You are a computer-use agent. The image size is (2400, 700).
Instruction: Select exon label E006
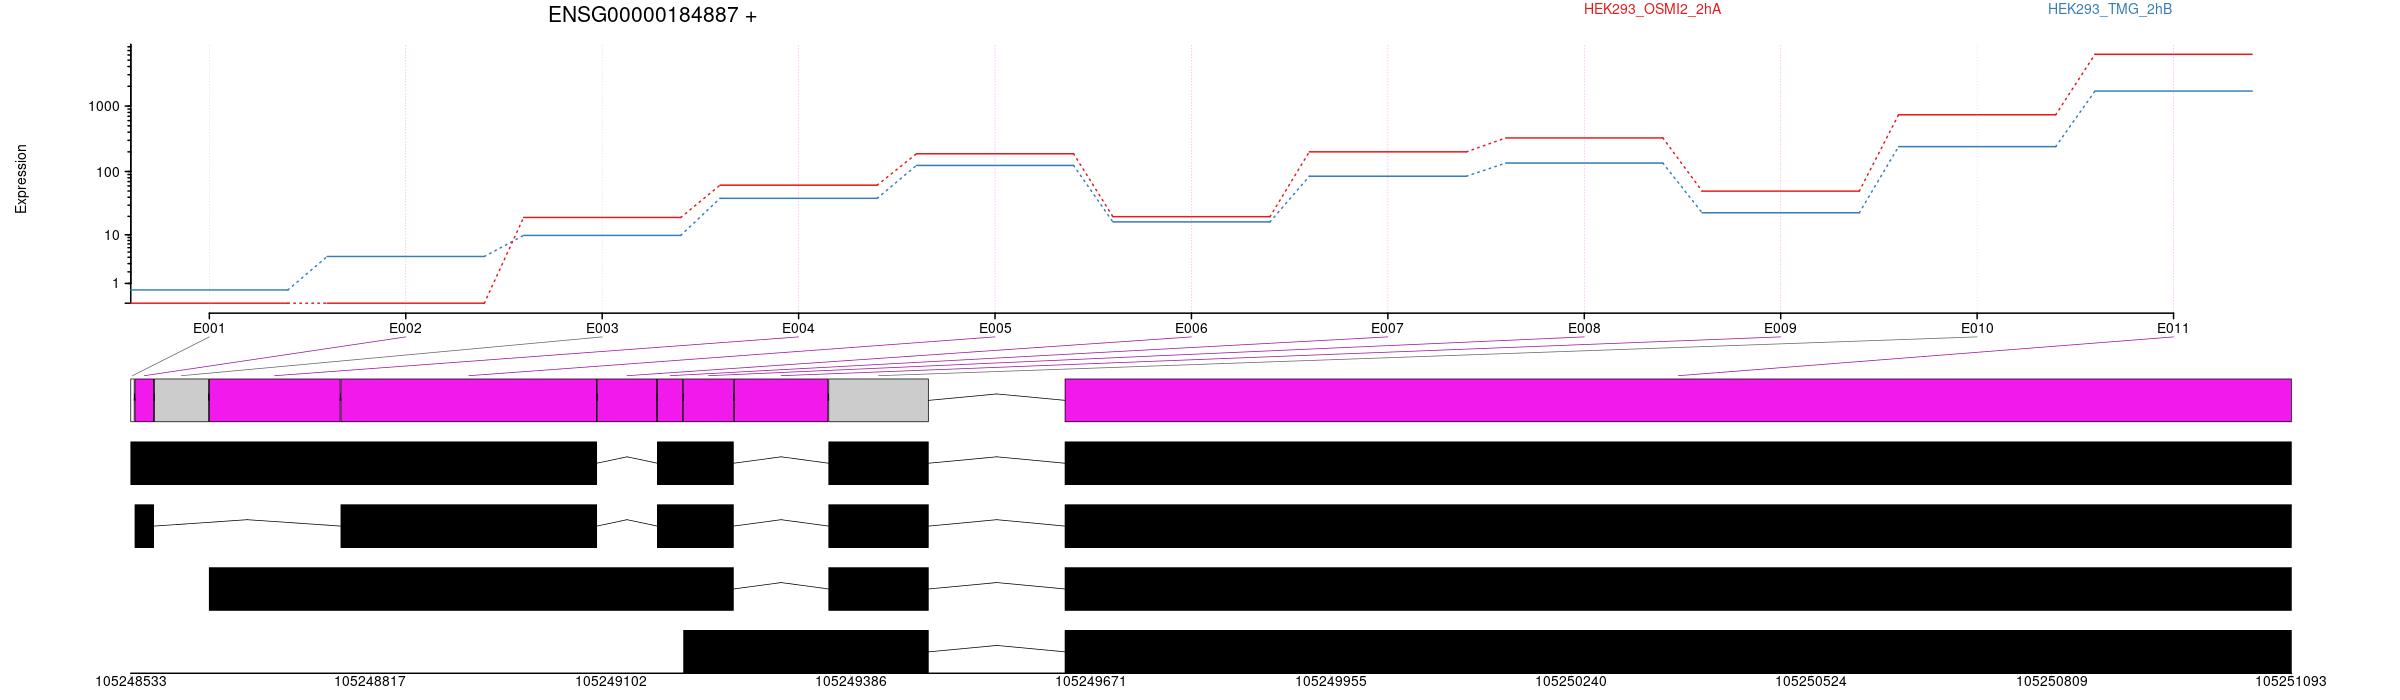[1191, 328]
